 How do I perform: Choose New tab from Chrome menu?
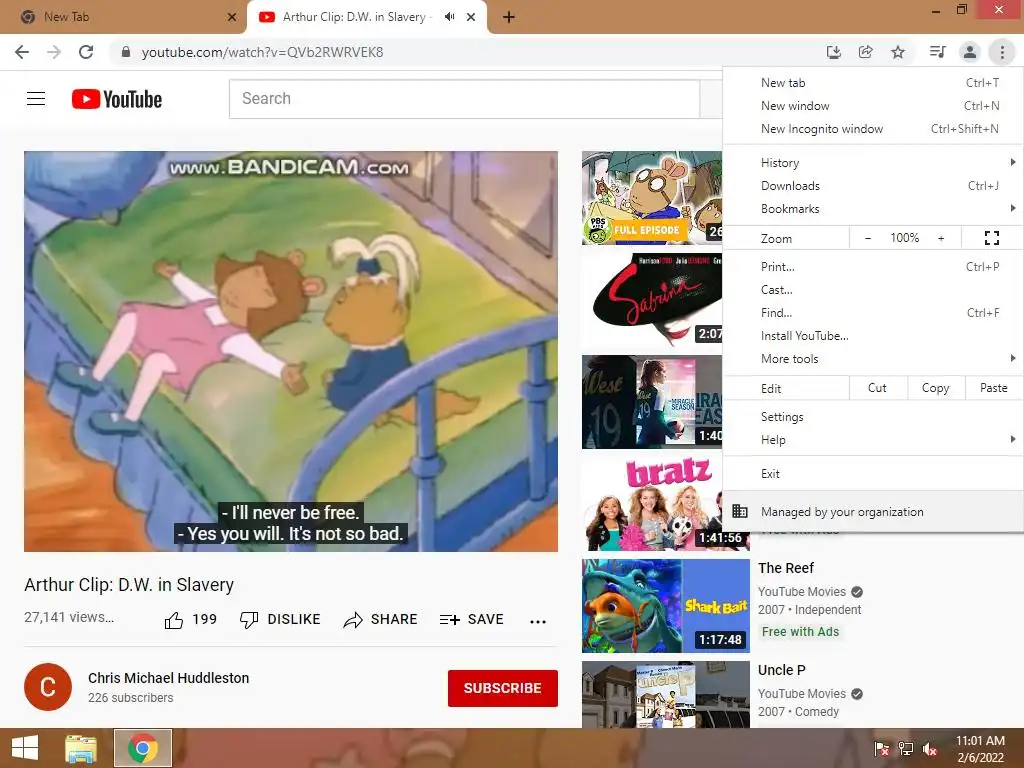[x=874, y=83]
